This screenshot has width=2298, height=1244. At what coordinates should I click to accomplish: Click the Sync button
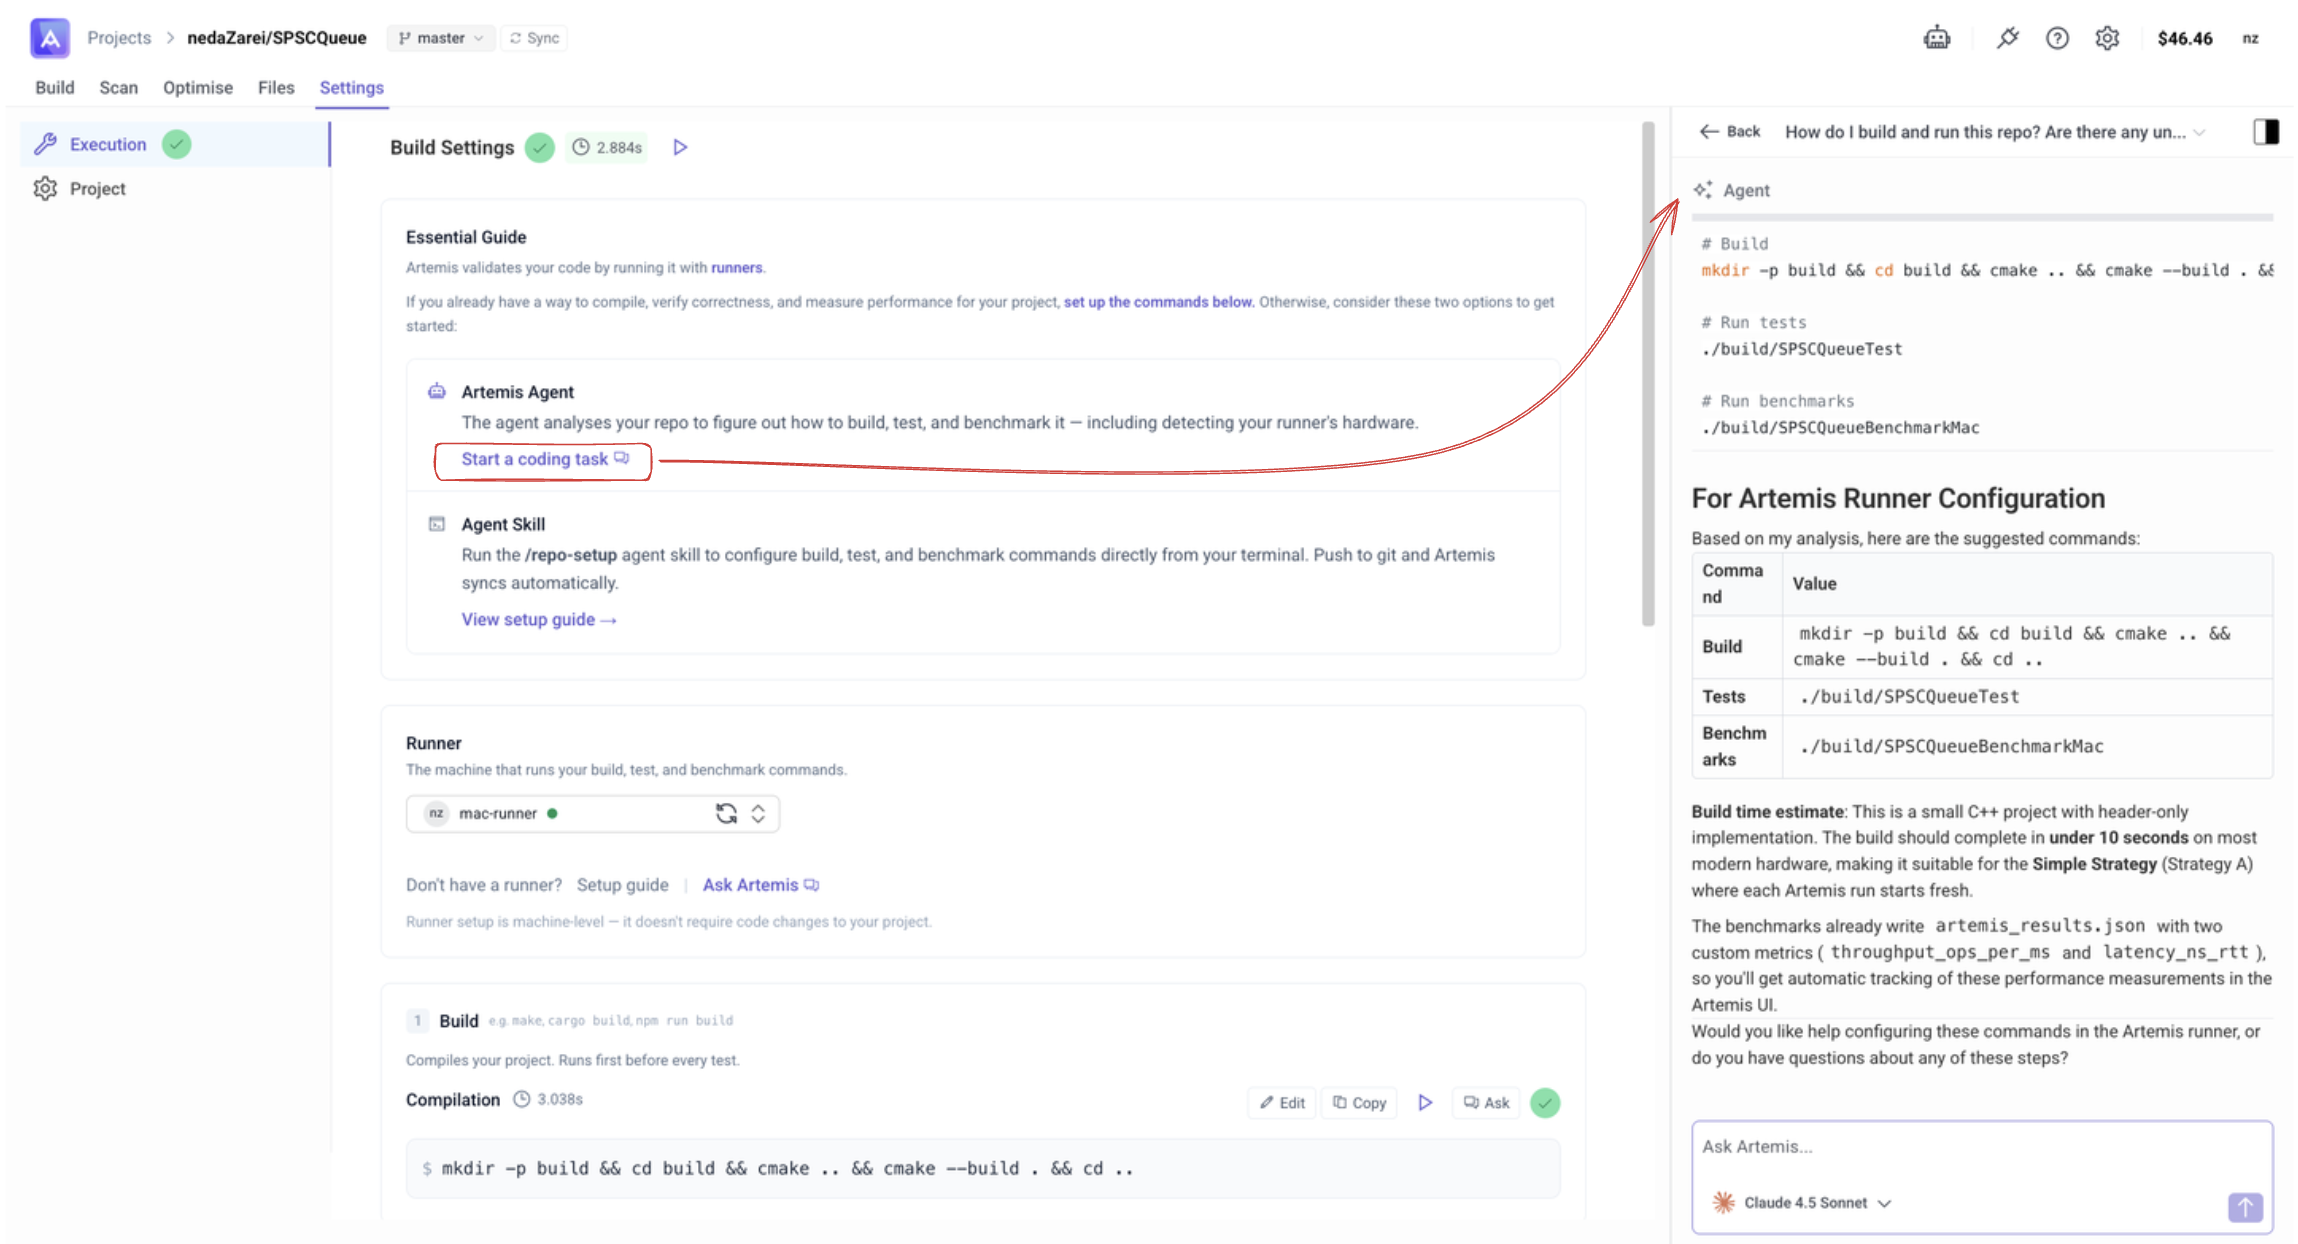point(534,38)
